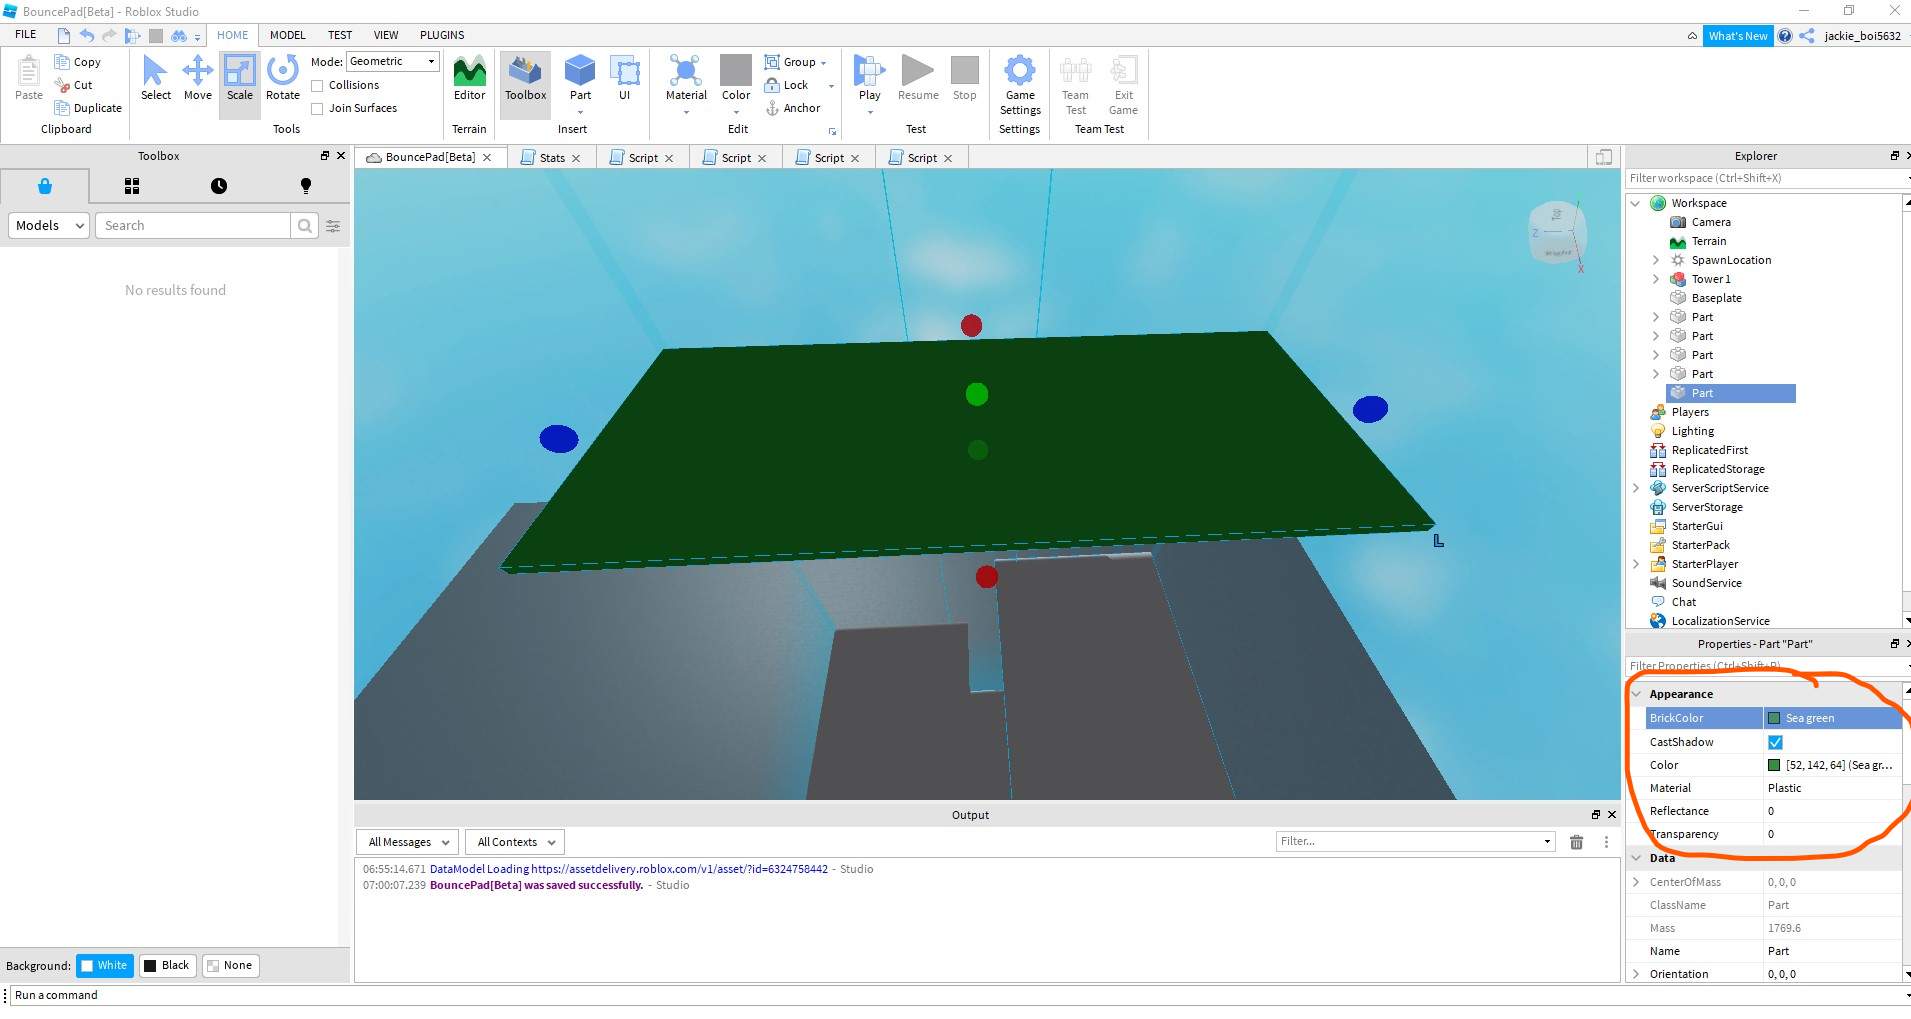Image resolution: width=1911 pixels, height=1019 pixels.
Task: Copy the selection
Action: (78, 62)
